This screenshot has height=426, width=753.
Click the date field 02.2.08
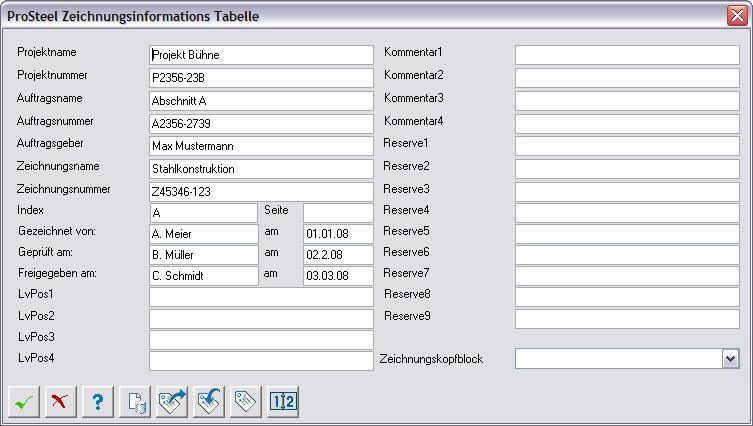point(338,255)
